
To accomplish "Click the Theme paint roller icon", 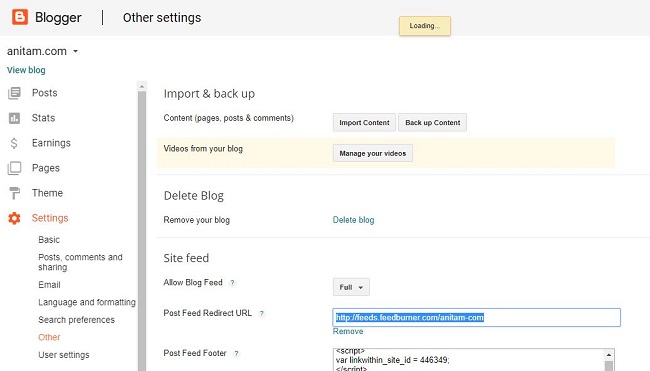I will tap(14, 193).
